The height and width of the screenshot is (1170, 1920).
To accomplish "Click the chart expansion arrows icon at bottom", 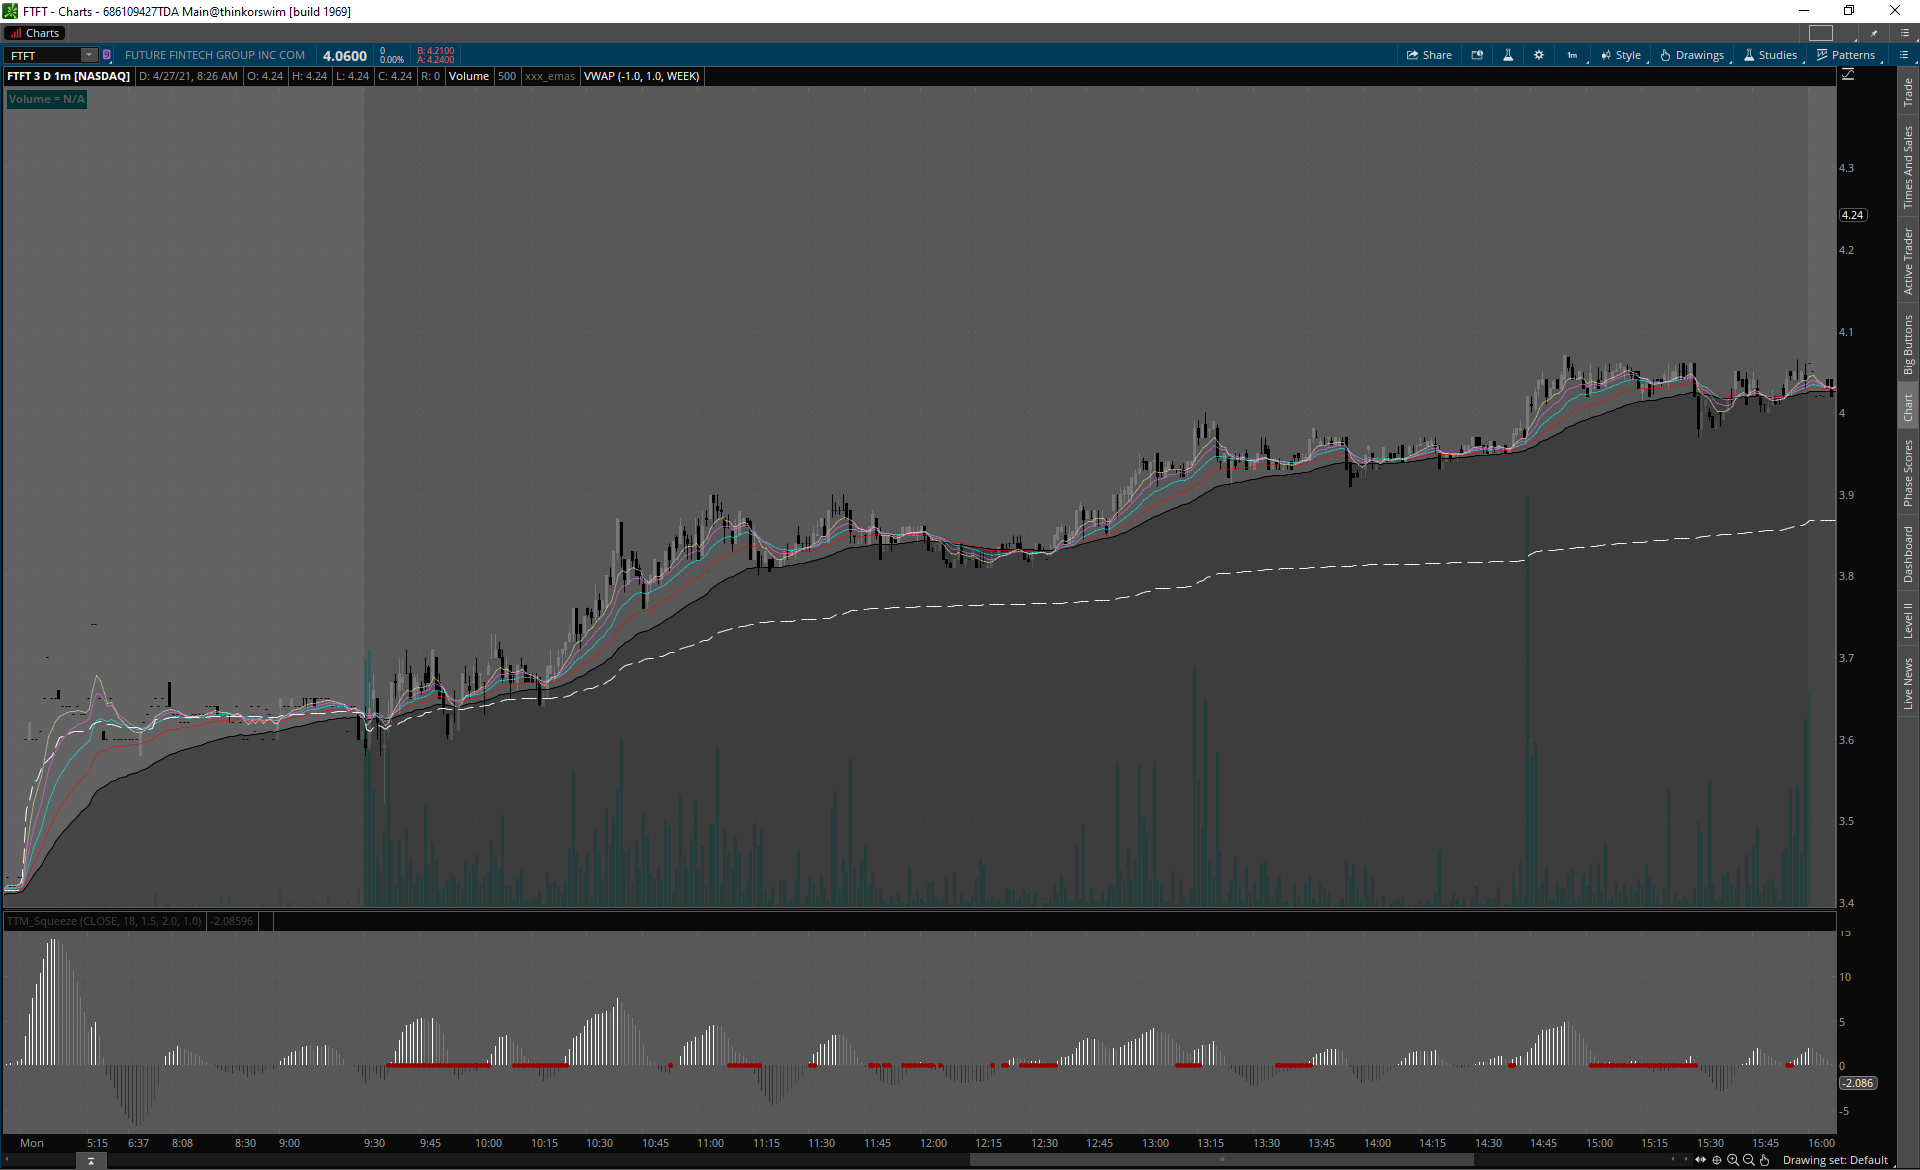I will click(1701, 1160).
